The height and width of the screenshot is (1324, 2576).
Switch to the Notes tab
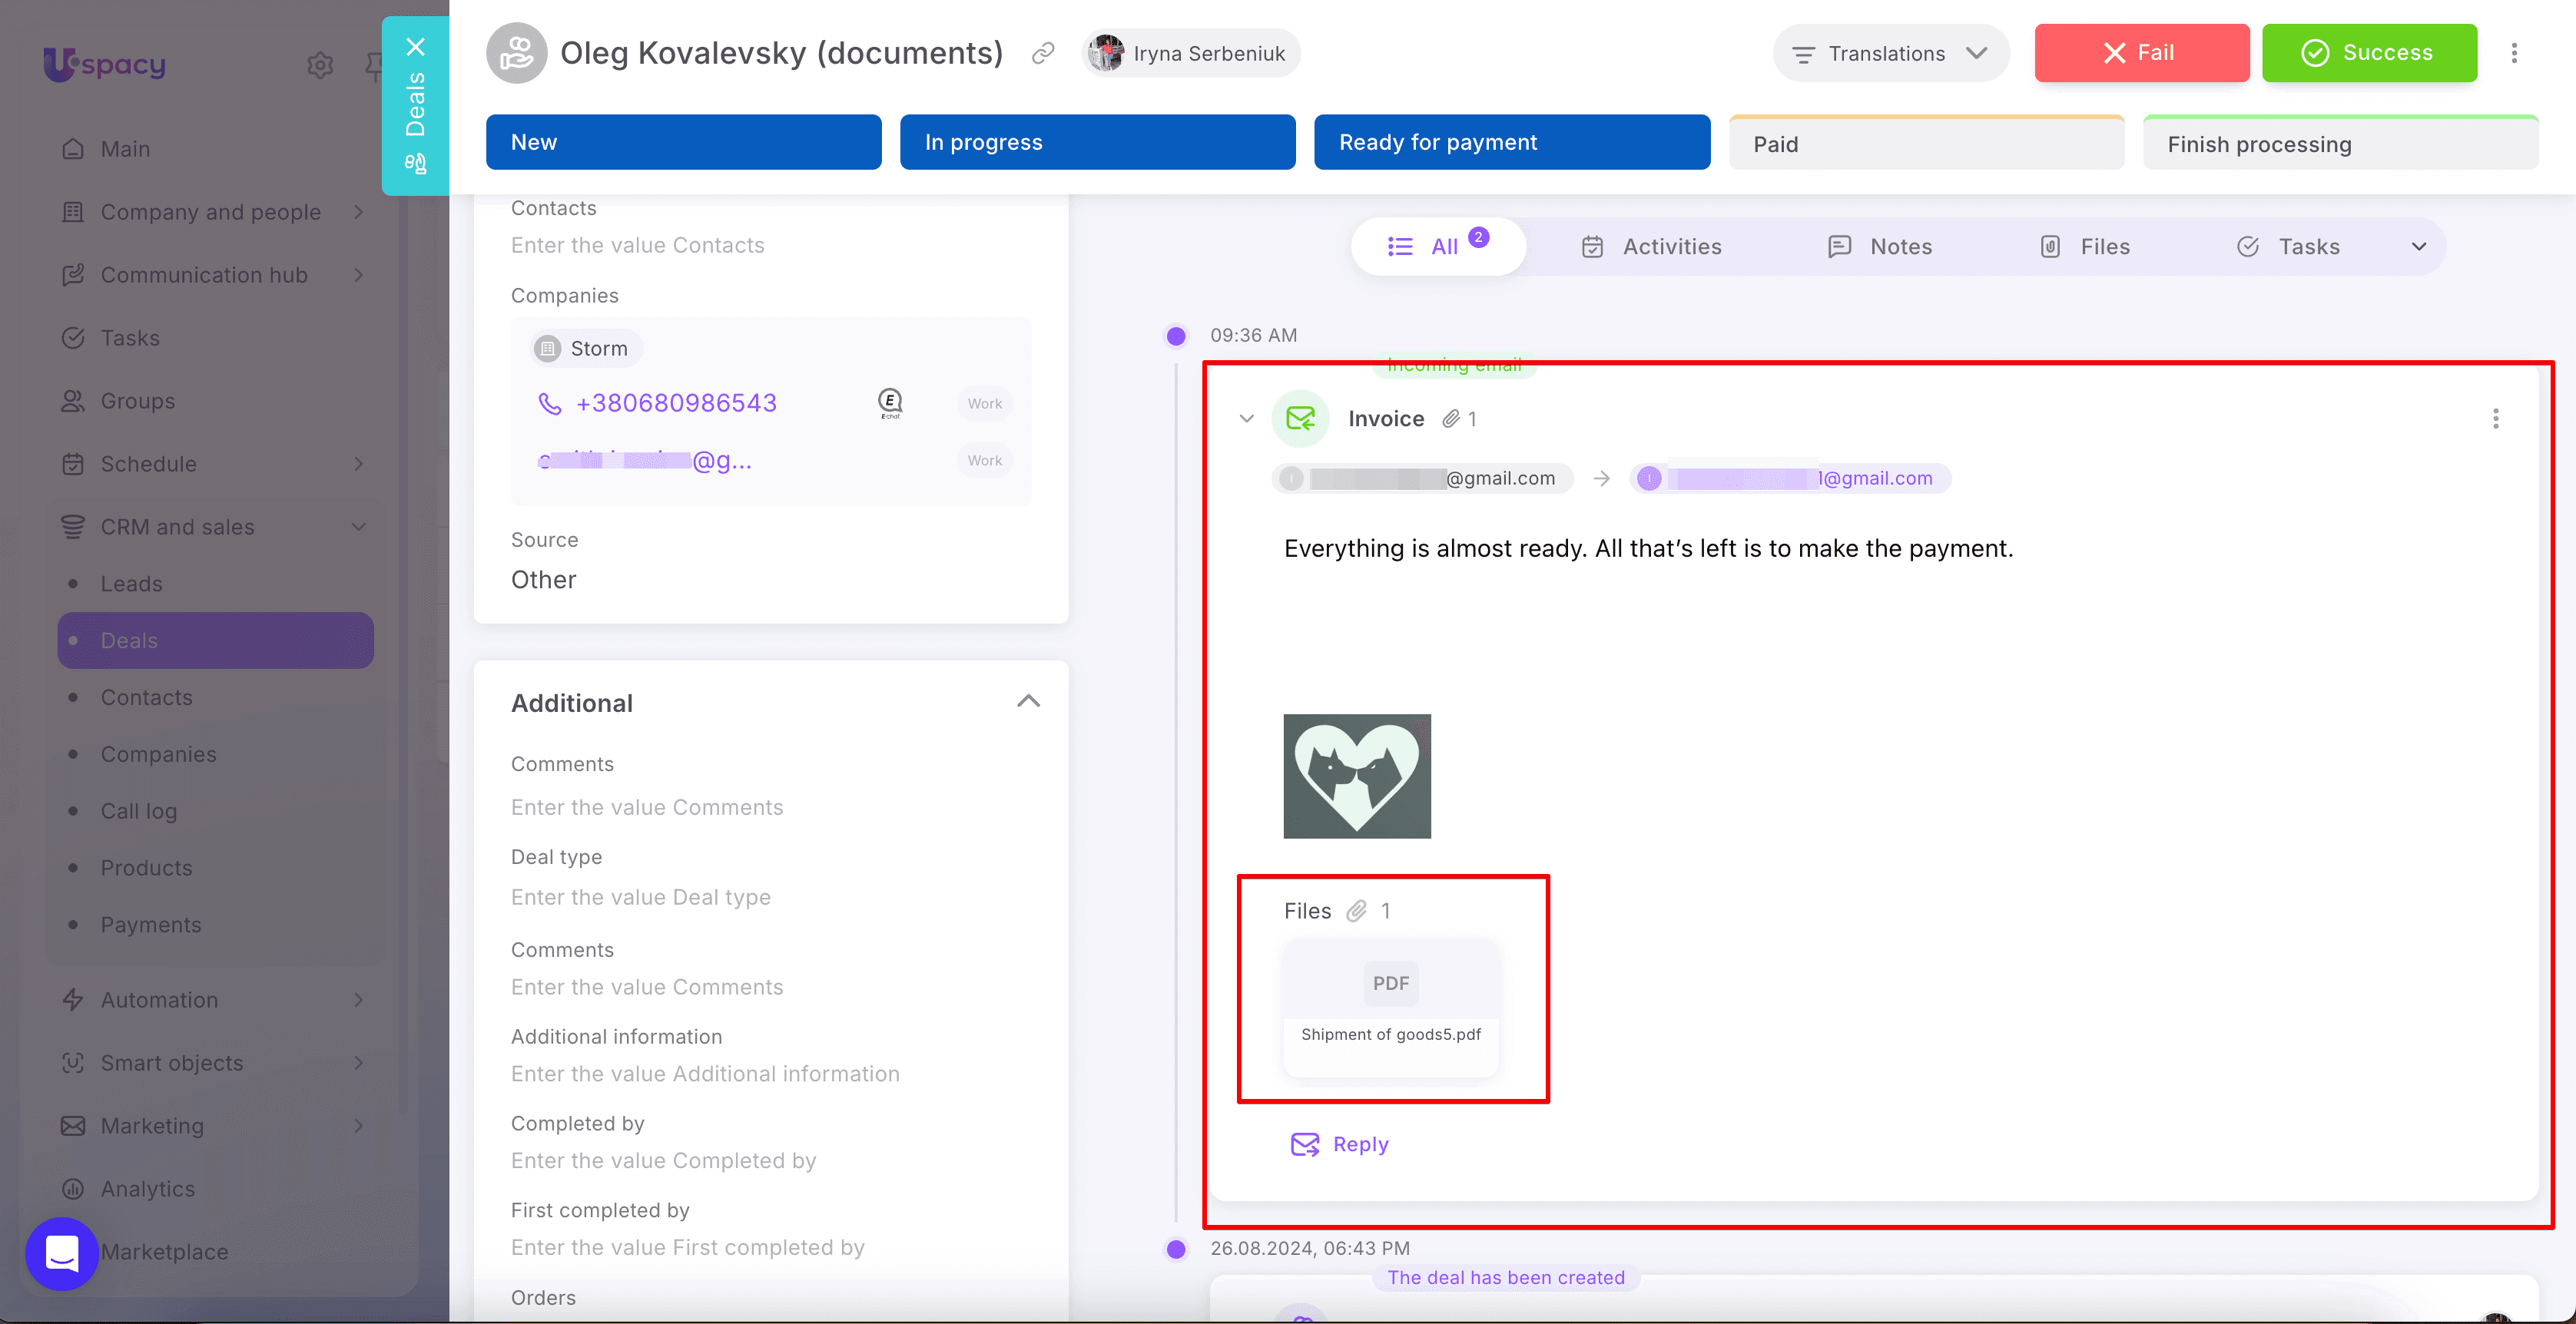click(1880, 247)
